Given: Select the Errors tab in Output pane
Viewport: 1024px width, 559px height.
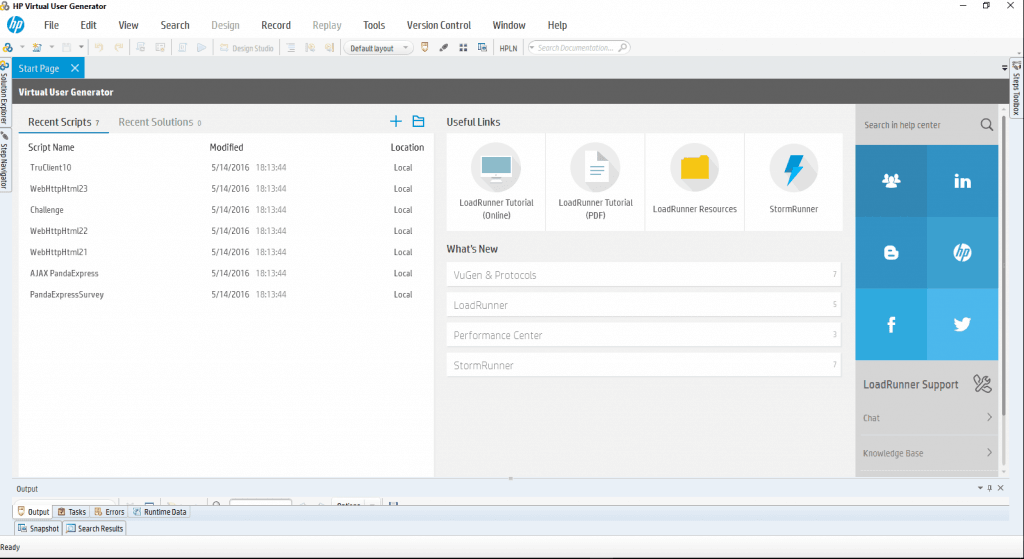Looking at the screenshot, I should tap(109, 512).
